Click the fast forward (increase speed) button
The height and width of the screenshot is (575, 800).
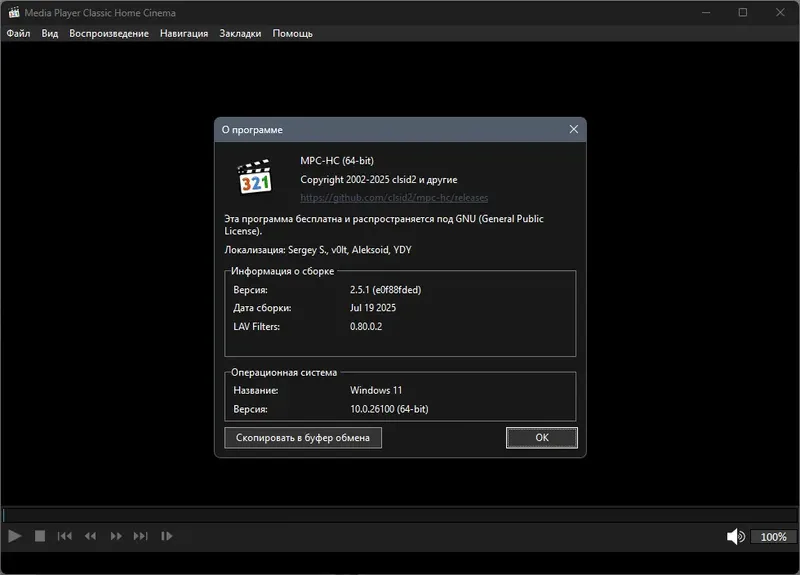[116, 536]
